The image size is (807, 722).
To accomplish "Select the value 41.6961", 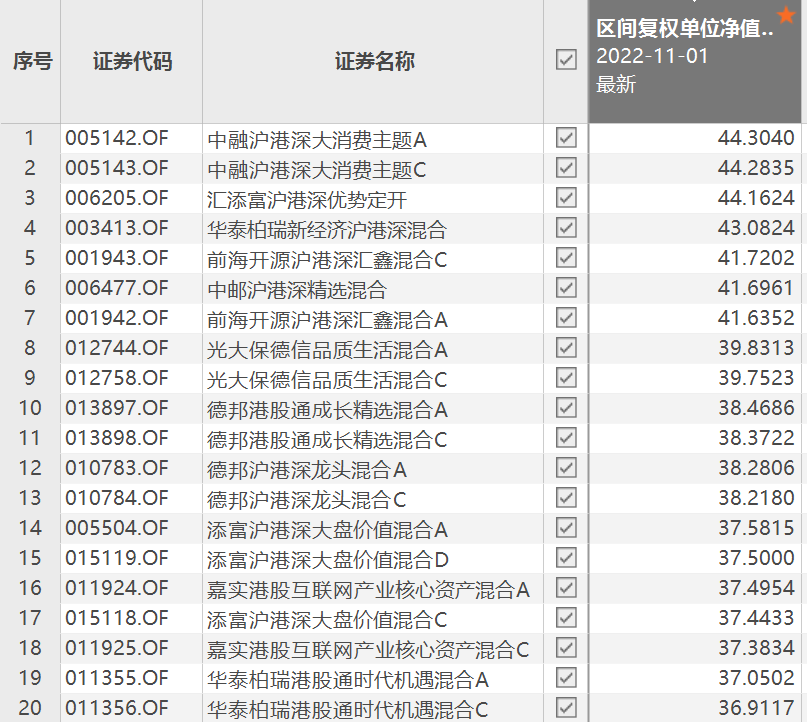I will click(x=756, y=288).
